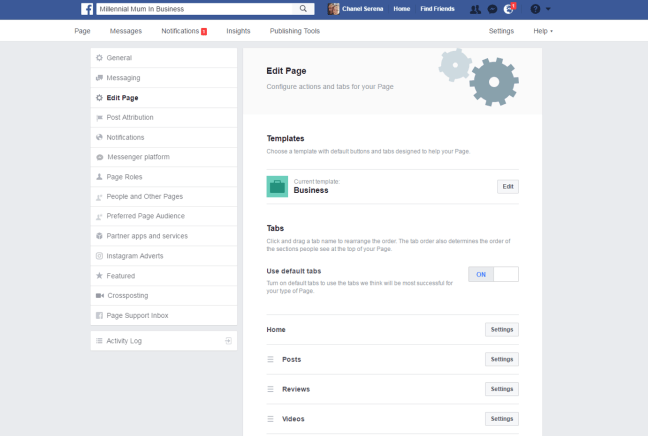The image size is (648, 436).
Task: Click the Partner apps cube icon
Action: [99, 236]
